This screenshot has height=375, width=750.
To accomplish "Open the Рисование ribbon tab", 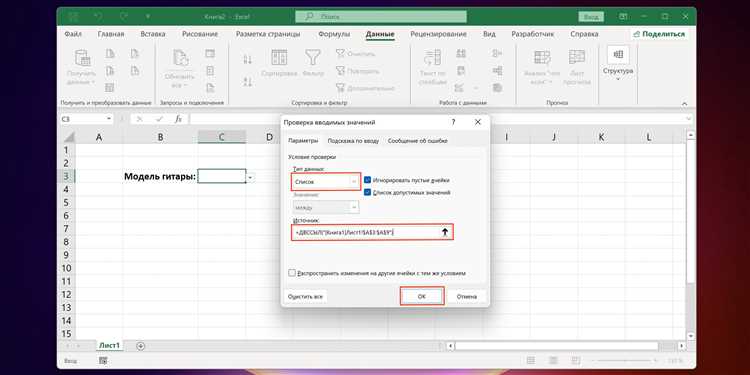I will [x=200, y=34].
